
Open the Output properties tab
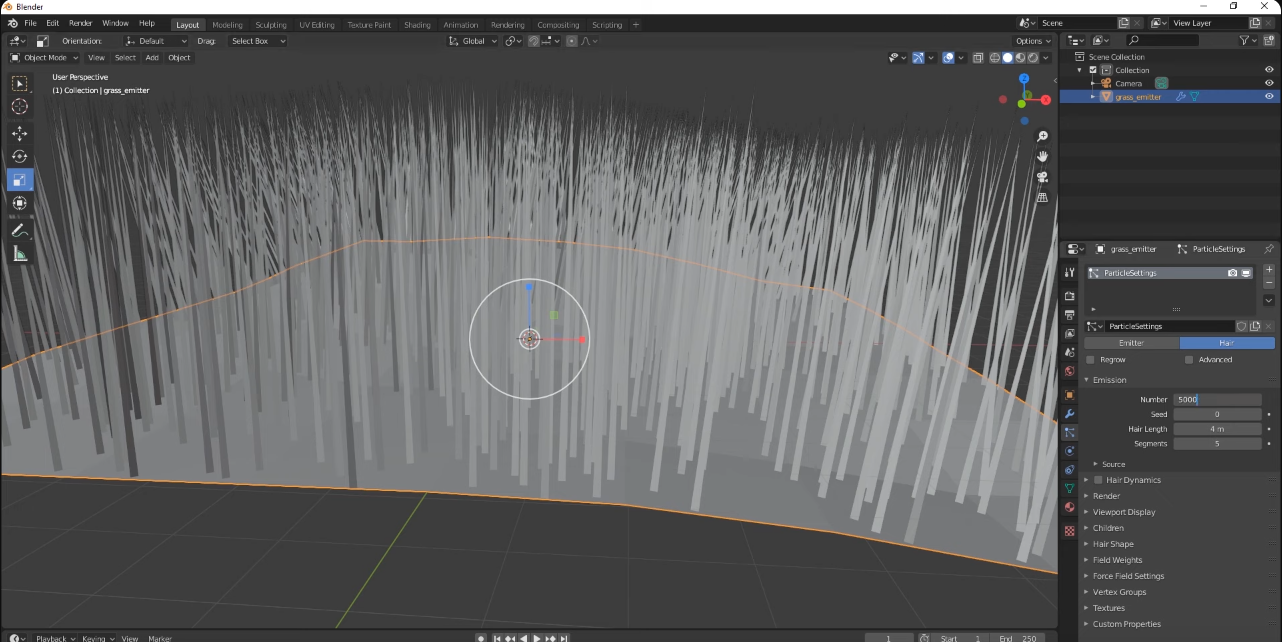click(x=1069, y=315)
